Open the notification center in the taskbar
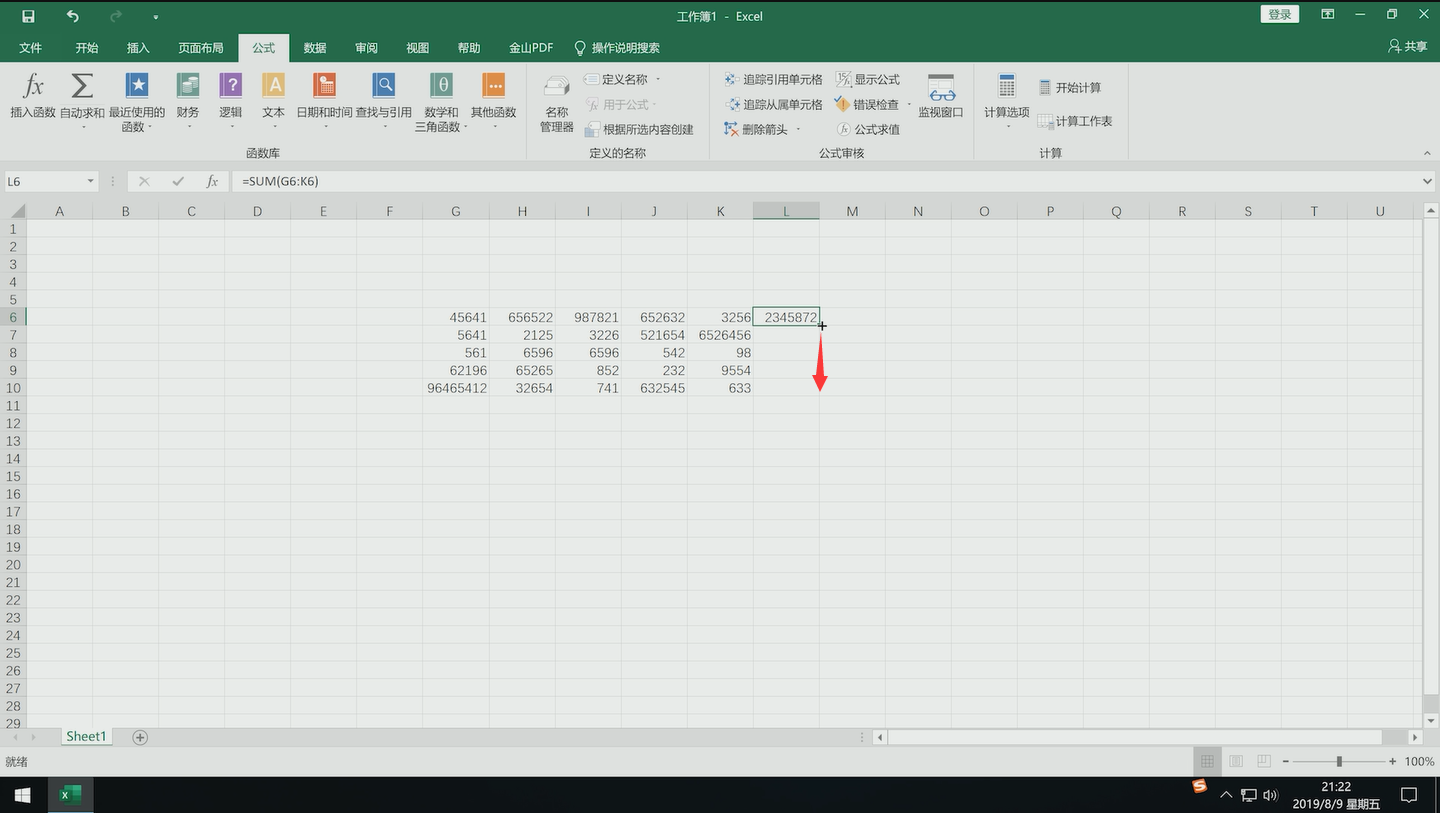Image resolution: width=1440 pixels, height=813 pixels. click(x=1409, y=795)
